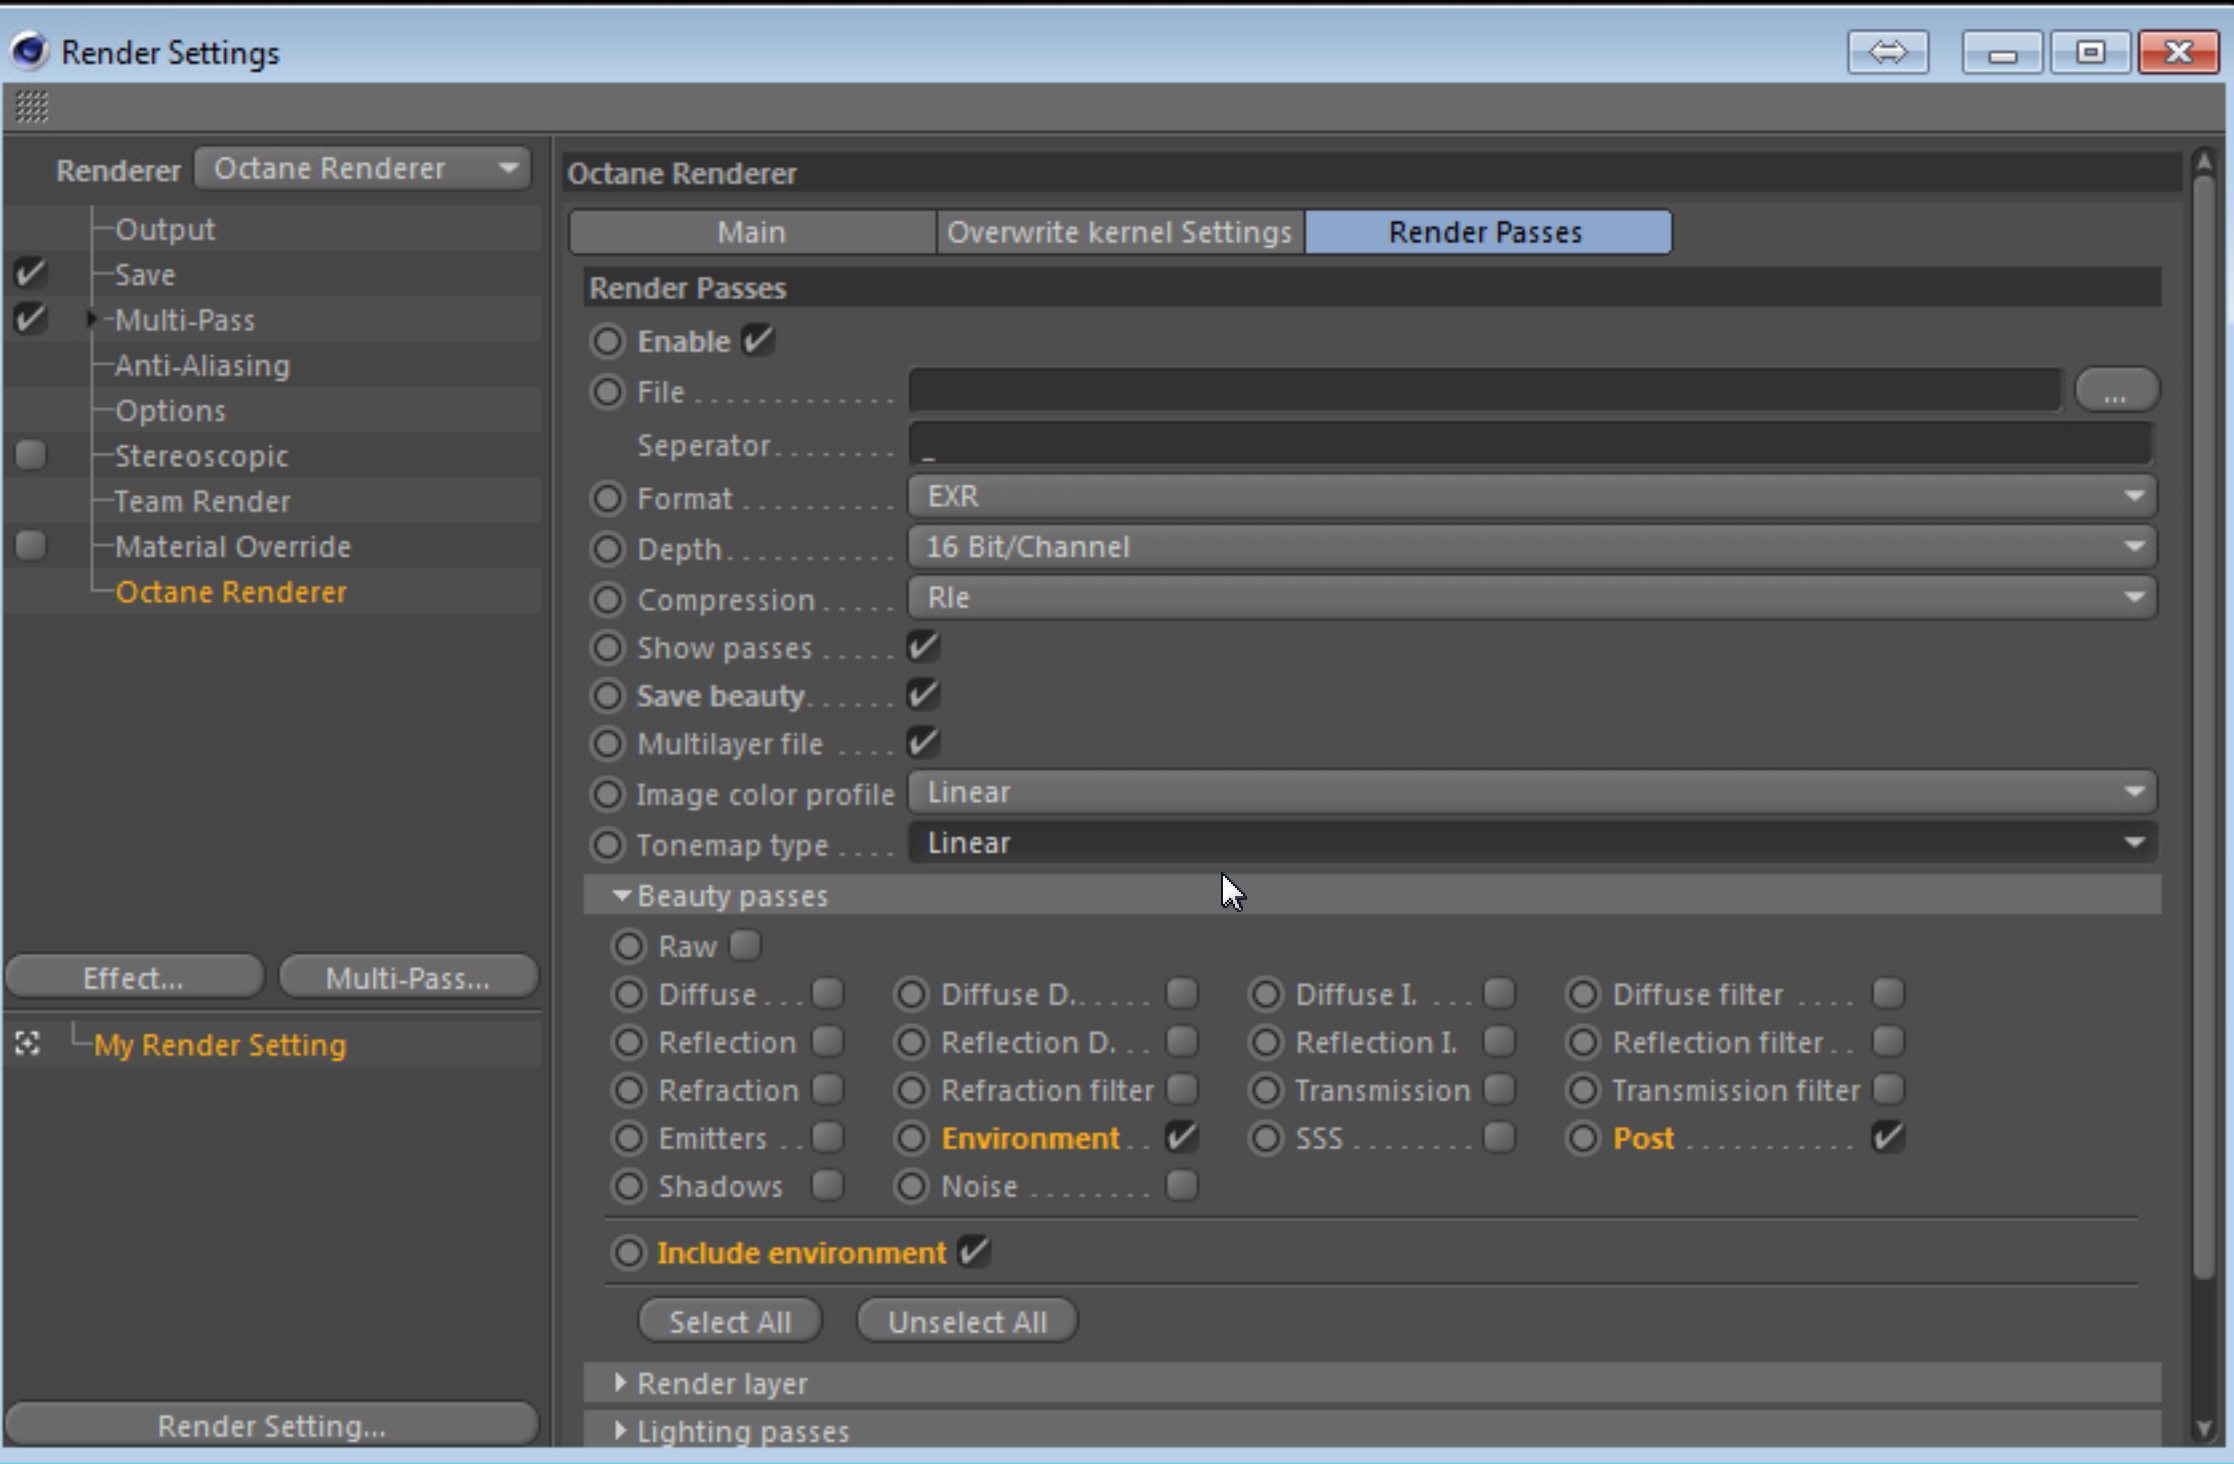The image size is (2234, 1464).
Task: Enable the Stereoscopic checkbox in sidebar
Action: tap(31, 455)
